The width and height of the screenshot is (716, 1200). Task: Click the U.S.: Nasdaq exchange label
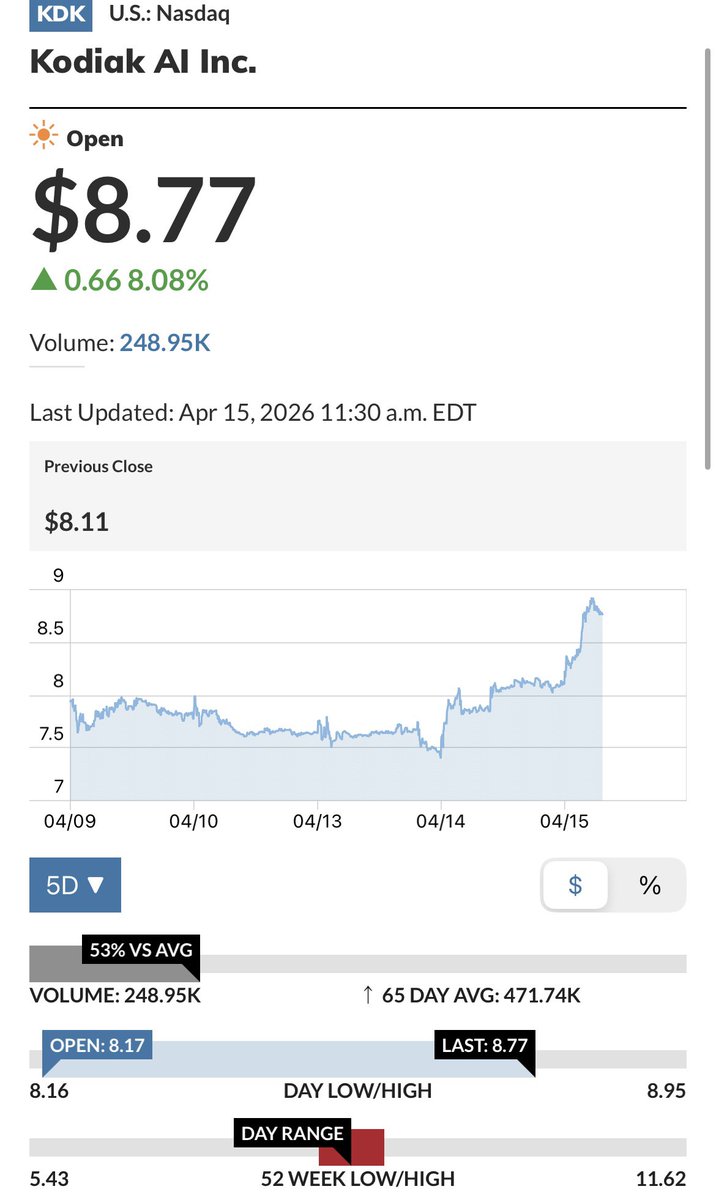[169, 14]
